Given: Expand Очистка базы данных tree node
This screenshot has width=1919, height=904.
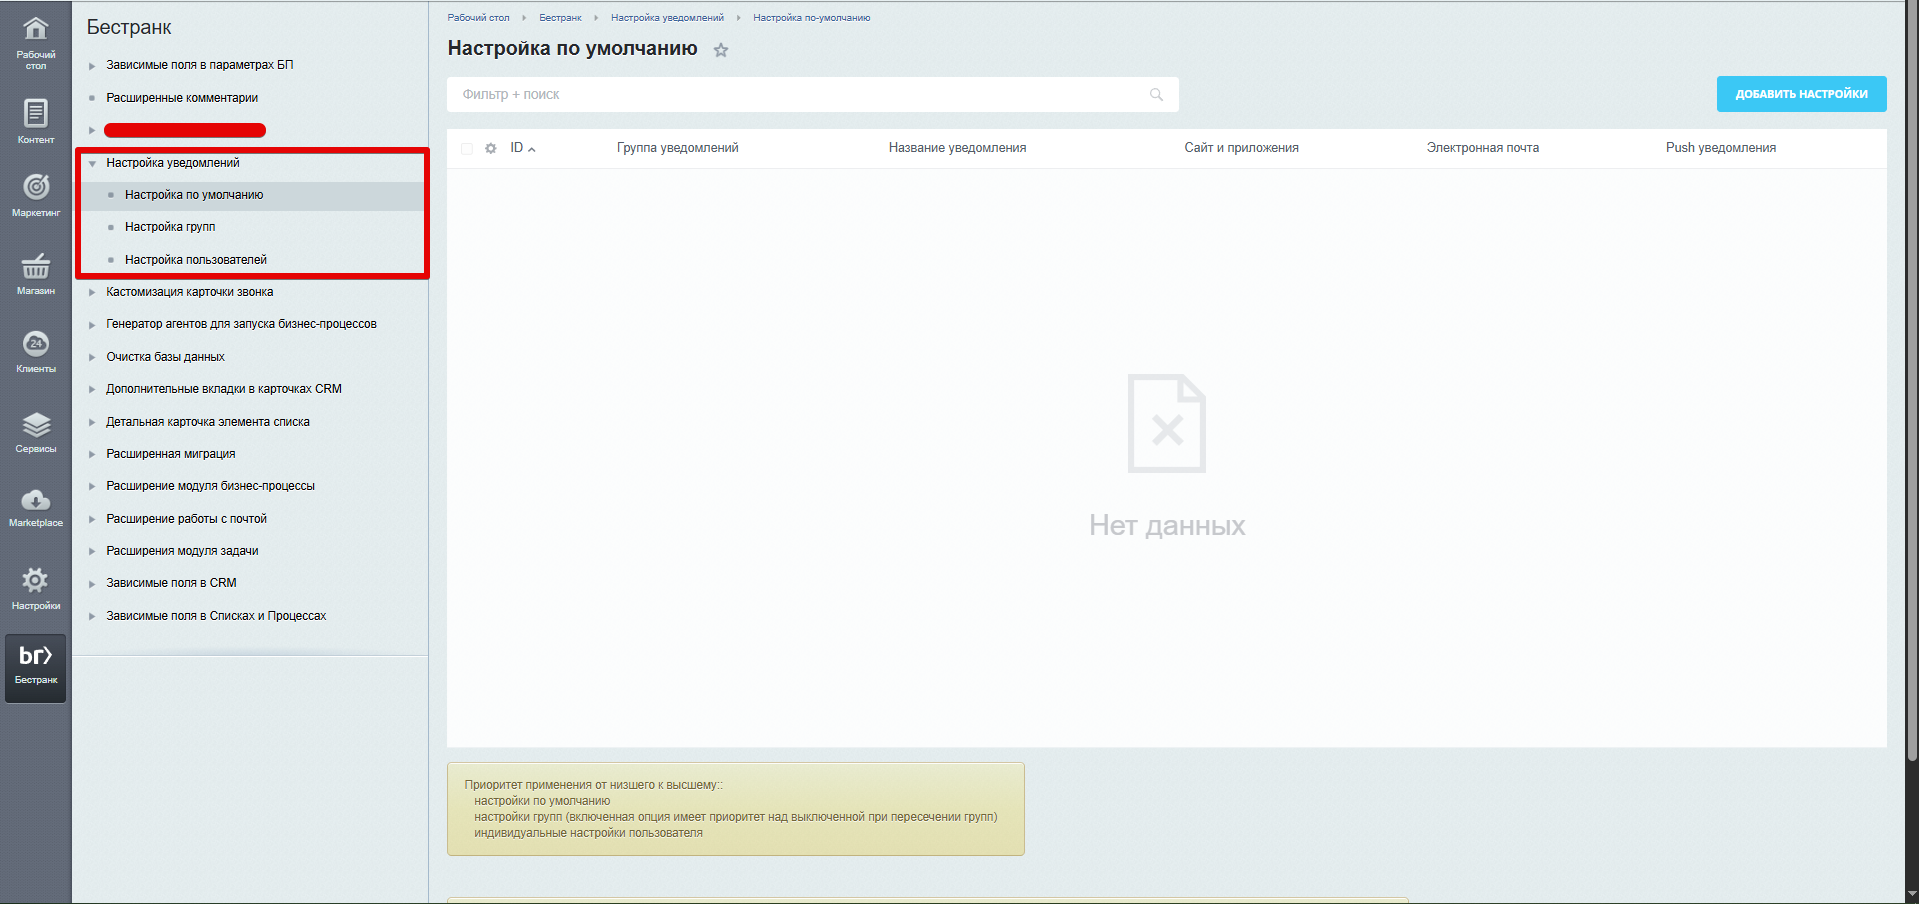Looking at the screenshot, I should [x=92, y=357].
